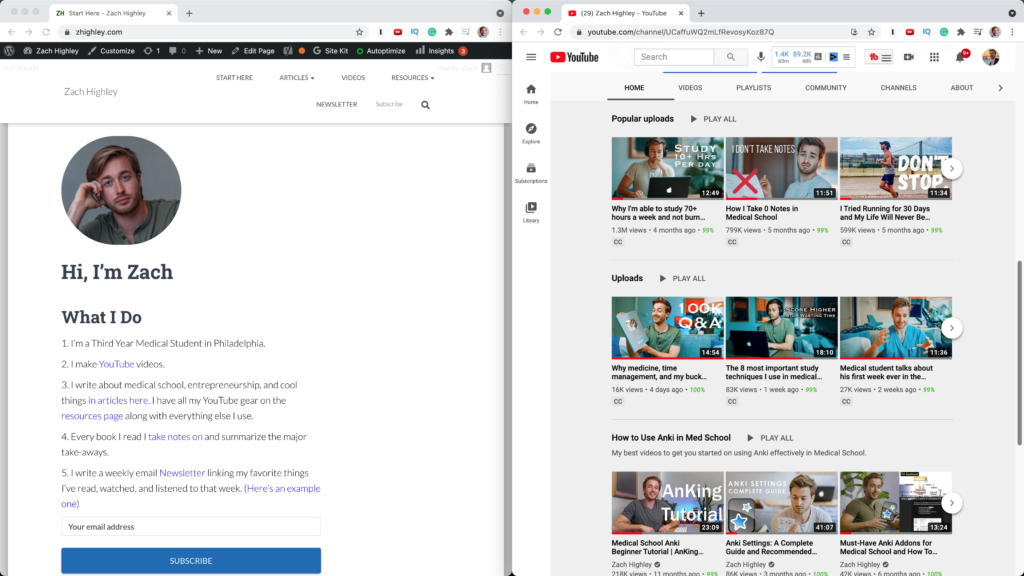Open the YouTube account avatar menu
The height and width of the screenshot is (576, 1024).
(x=991, y=57)
